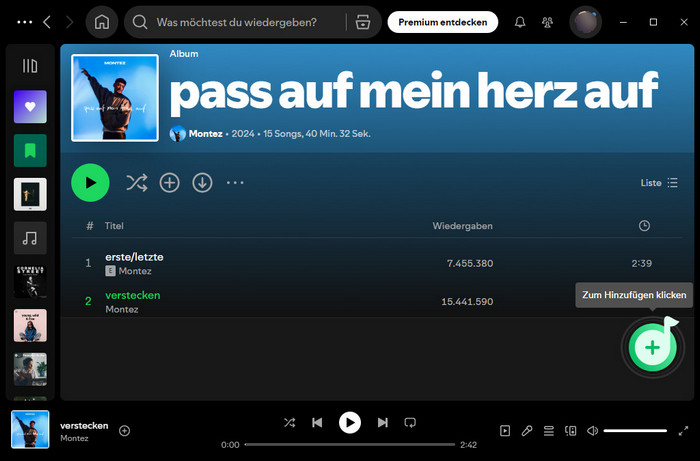700x461 pixels.
Task: Mute with the speaker icon
Action: (x=592, y=431)
